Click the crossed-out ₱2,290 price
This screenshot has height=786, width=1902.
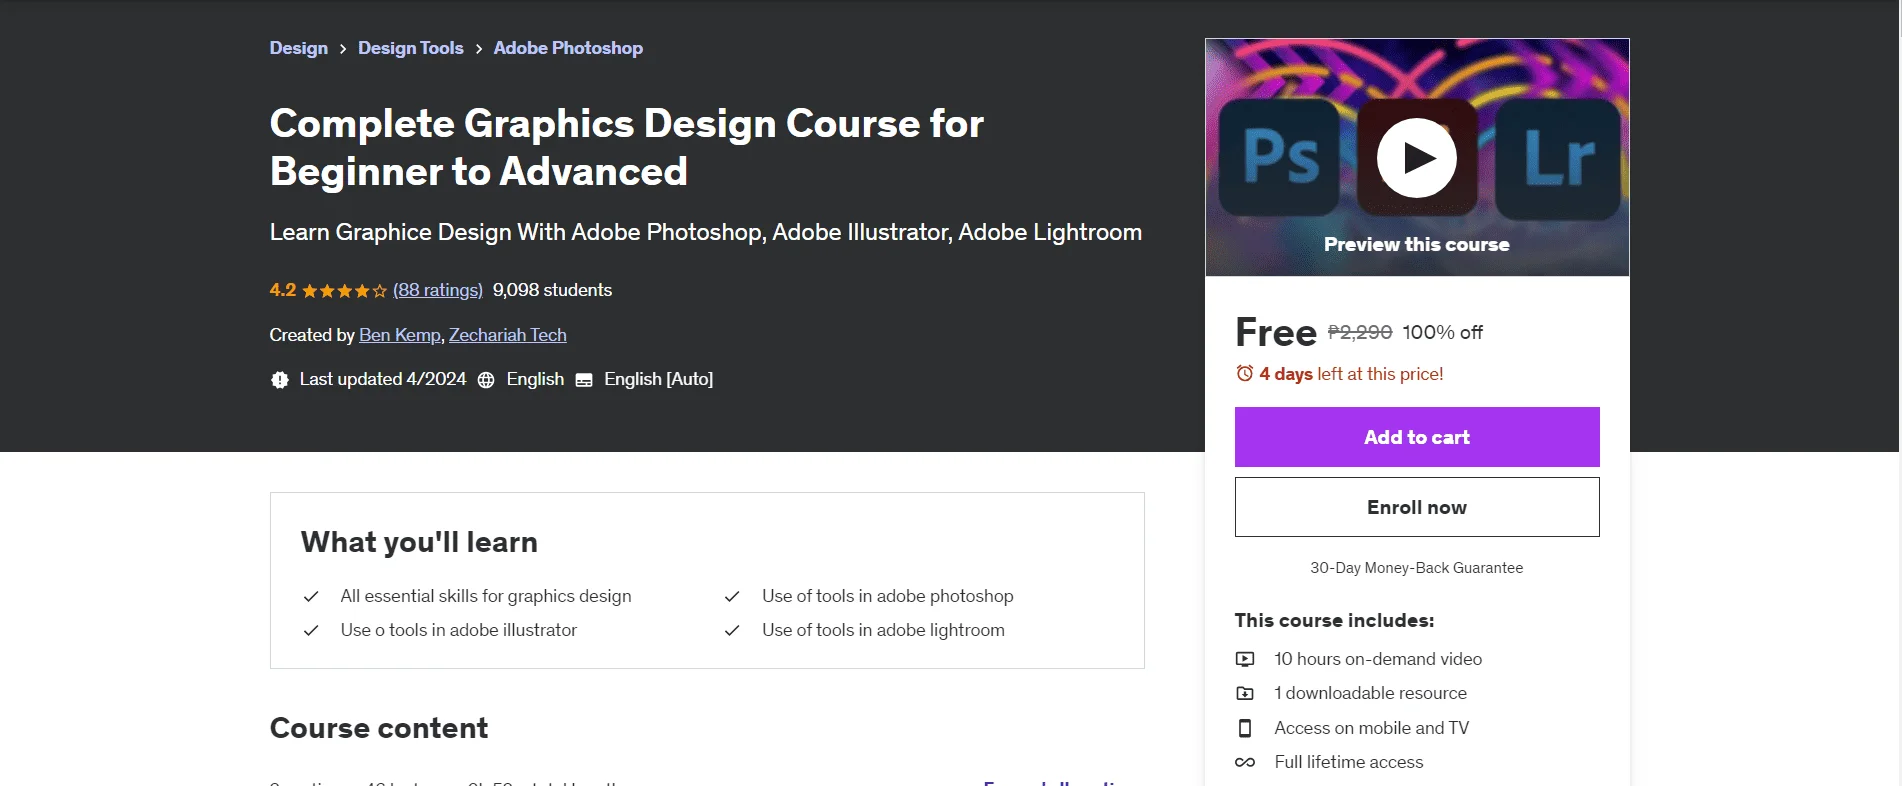pyautogui.click(x=1360, y=332)
